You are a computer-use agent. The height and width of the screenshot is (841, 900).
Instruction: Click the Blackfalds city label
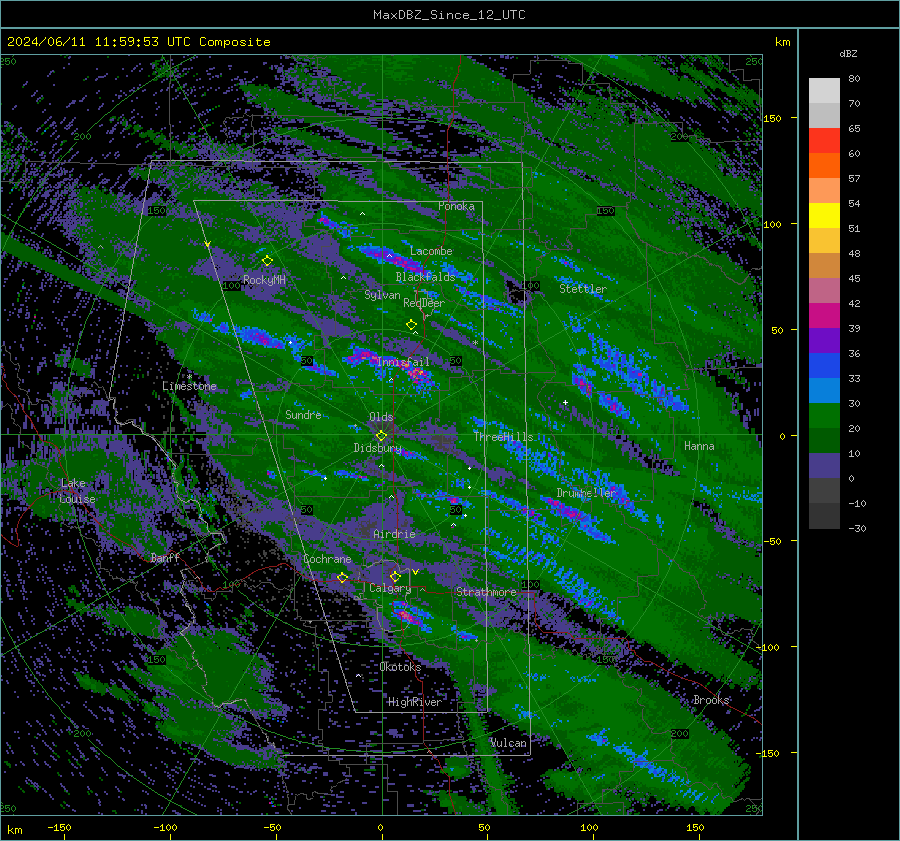425,277
